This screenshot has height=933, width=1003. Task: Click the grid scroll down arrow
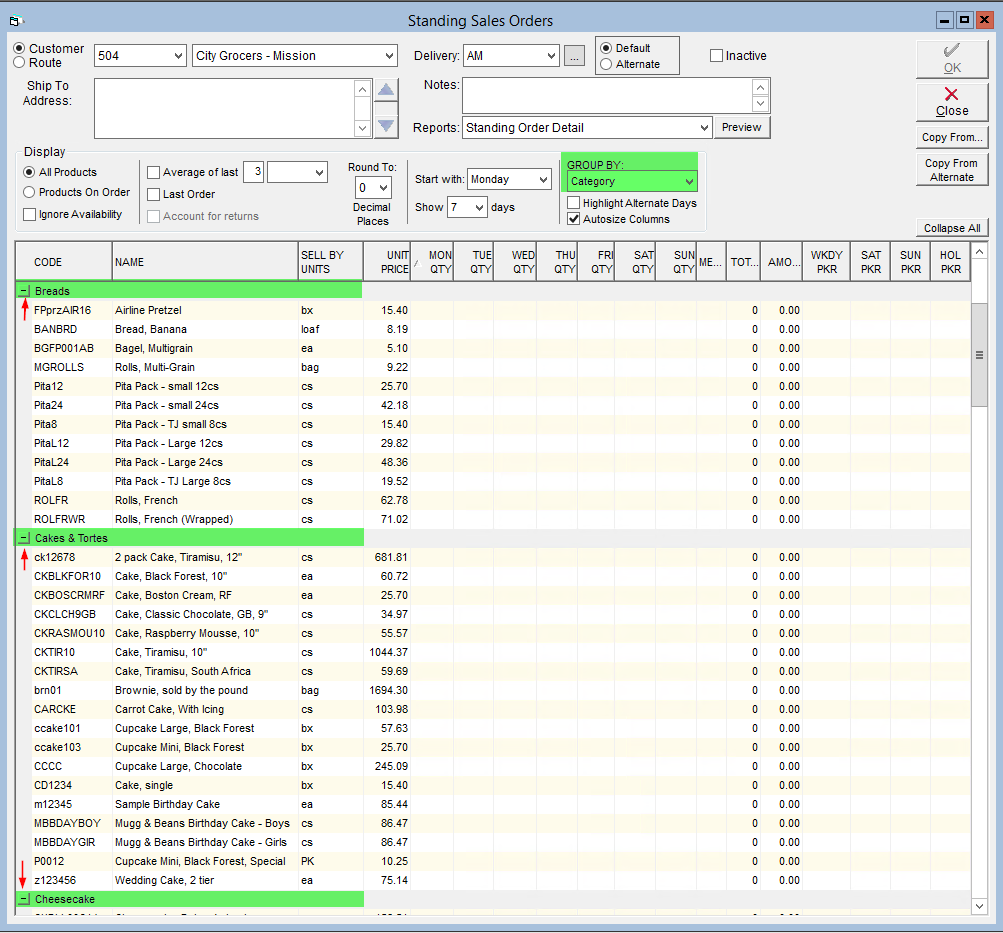[979, 906]
